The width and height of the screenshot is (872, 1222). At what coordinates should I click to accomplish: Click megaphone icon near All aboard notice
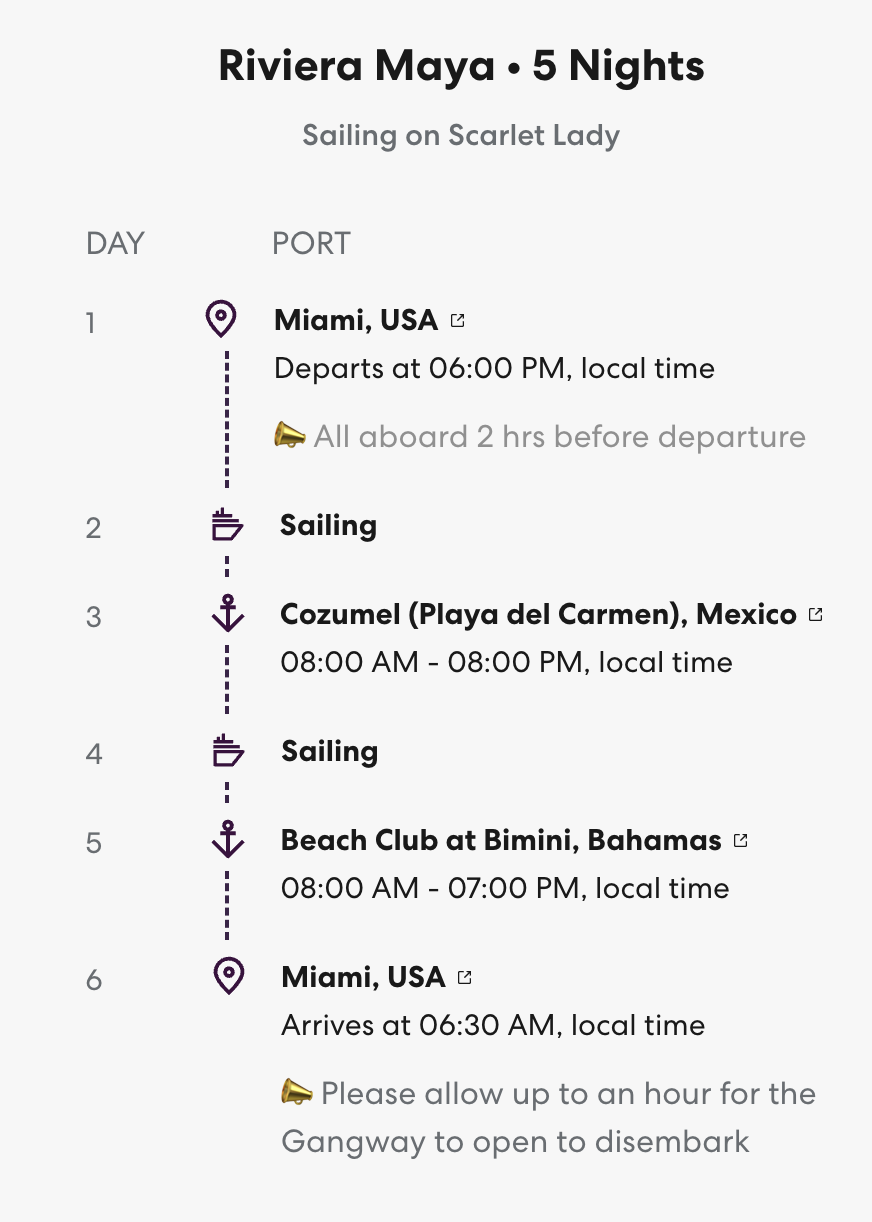point(290,436)
